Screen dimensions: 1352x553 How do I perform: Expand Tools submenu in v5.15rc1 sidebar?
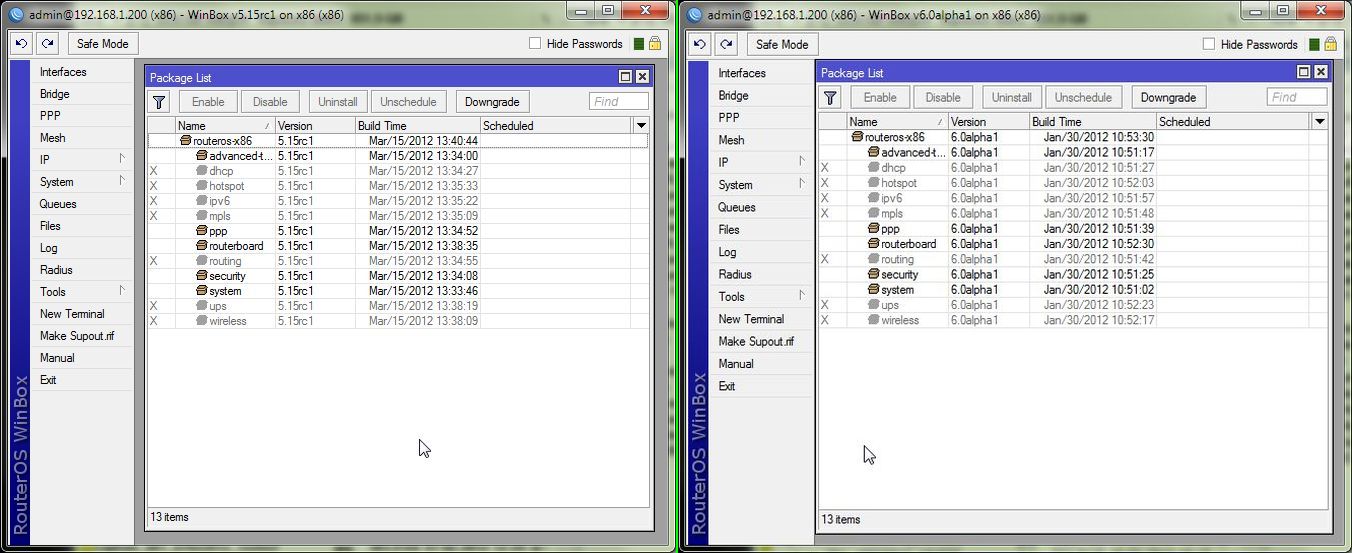click(122, 291)
